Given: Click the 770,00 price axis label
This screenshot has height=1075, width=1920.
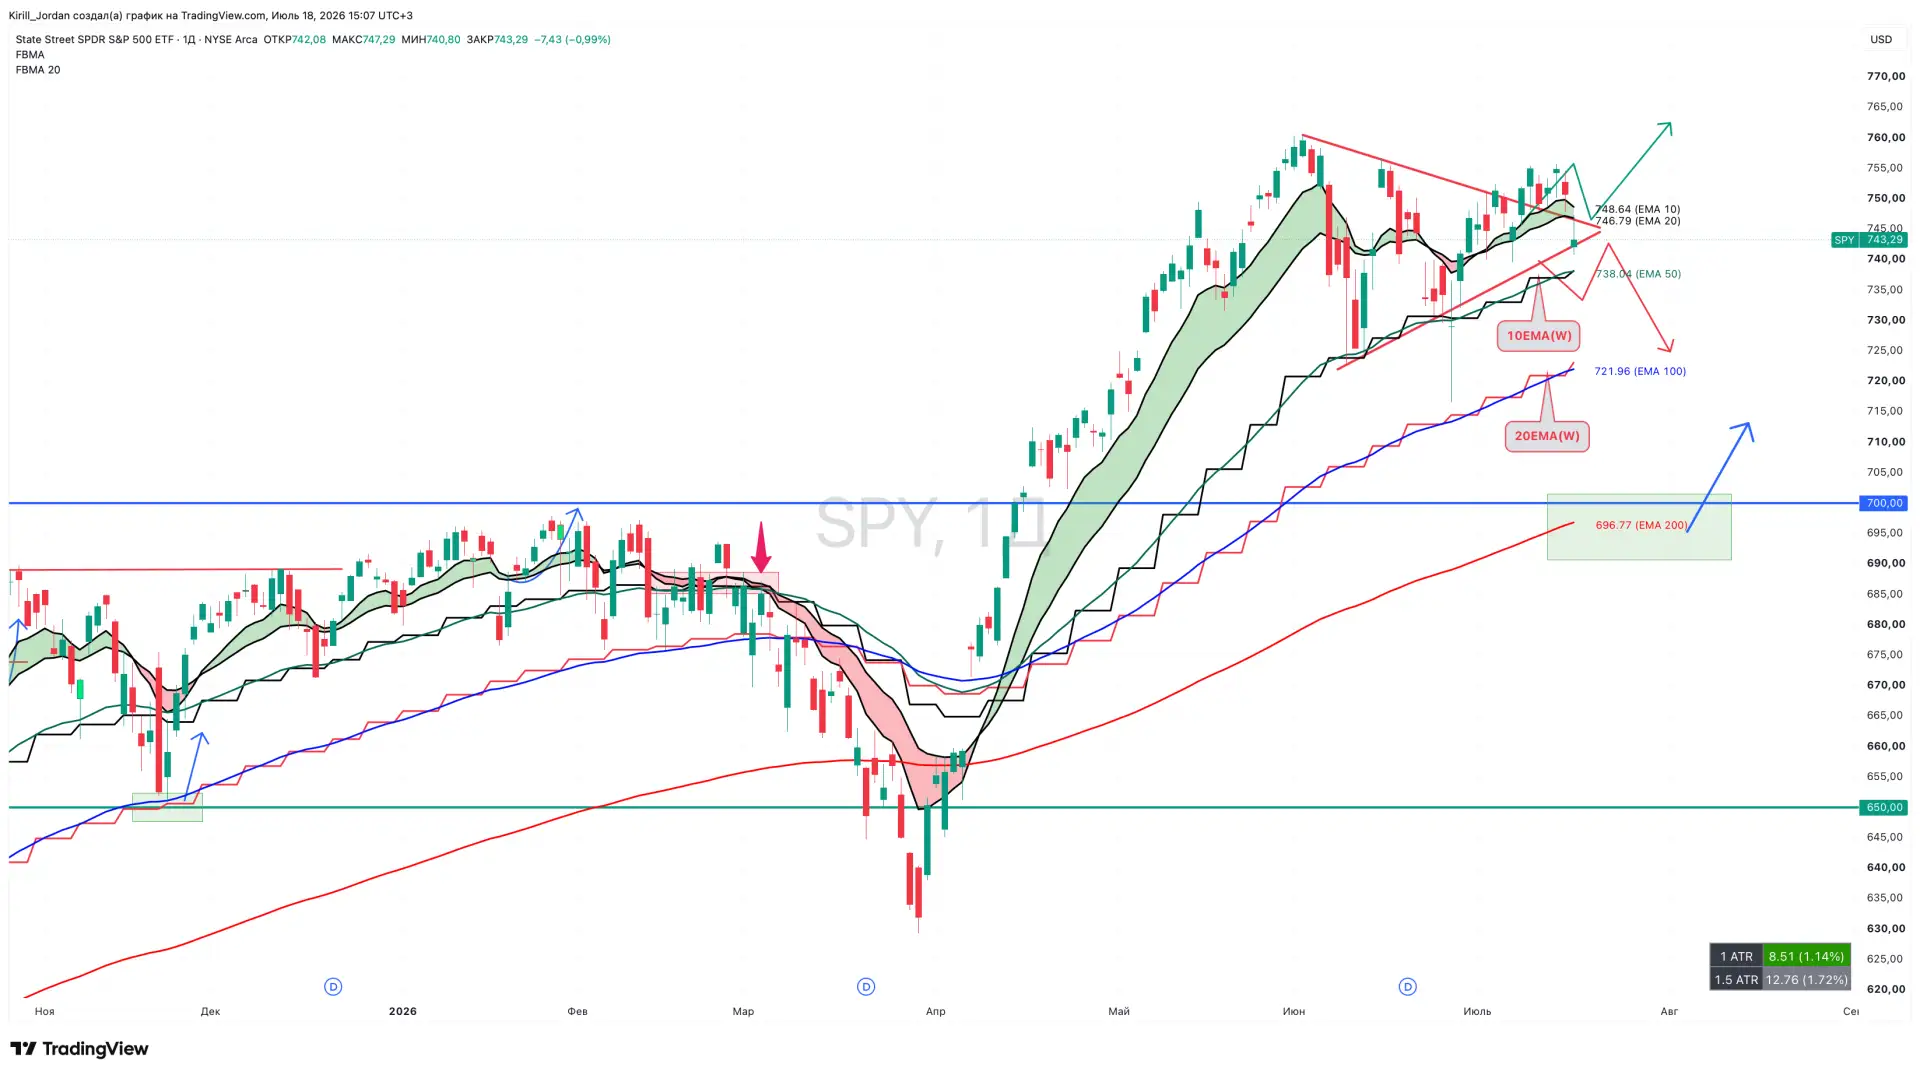Looking at the screenshot, I should [1886, 76].
